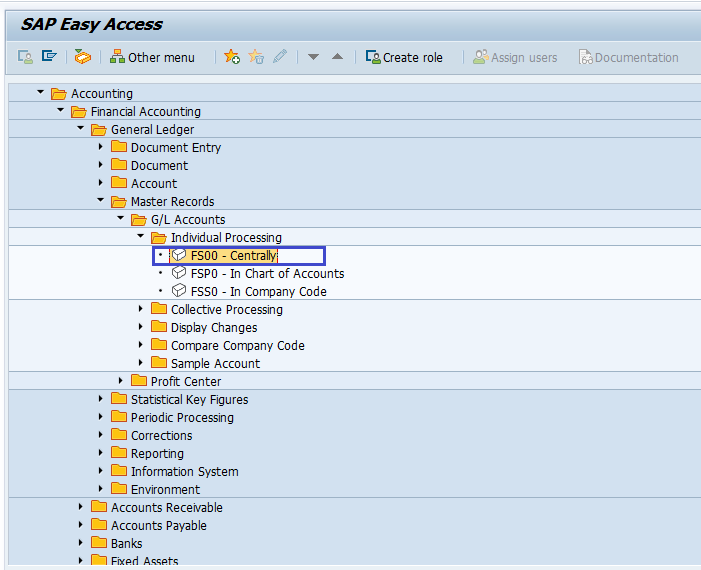Click the Accounts Payable label
This screenshot has height=570, width=701.
(x=159, y=526)
